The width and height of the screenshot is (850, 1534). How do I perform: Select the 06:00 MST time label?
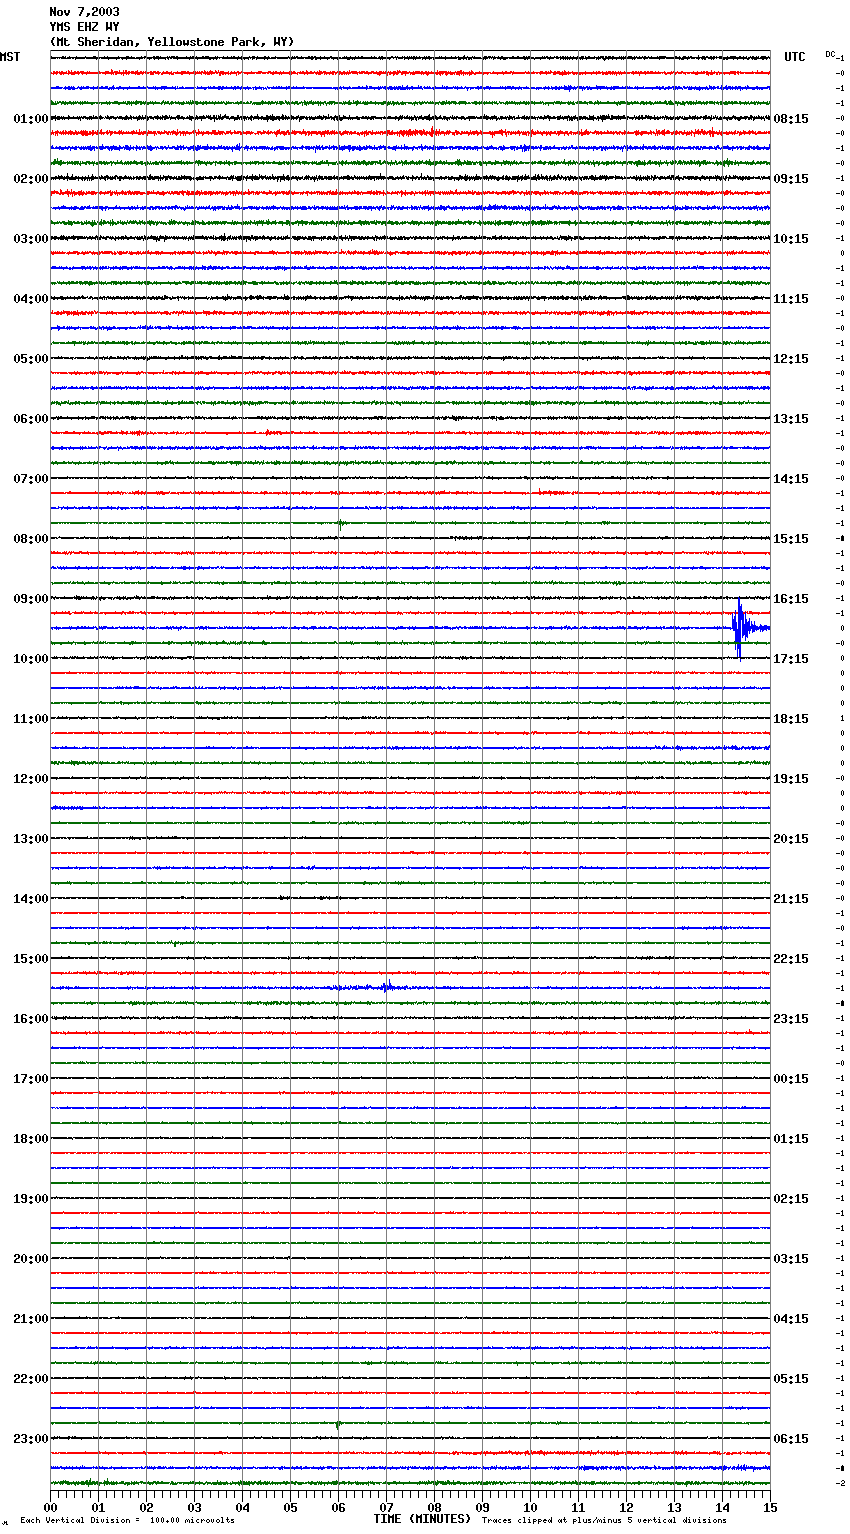(x=31, y=419)
